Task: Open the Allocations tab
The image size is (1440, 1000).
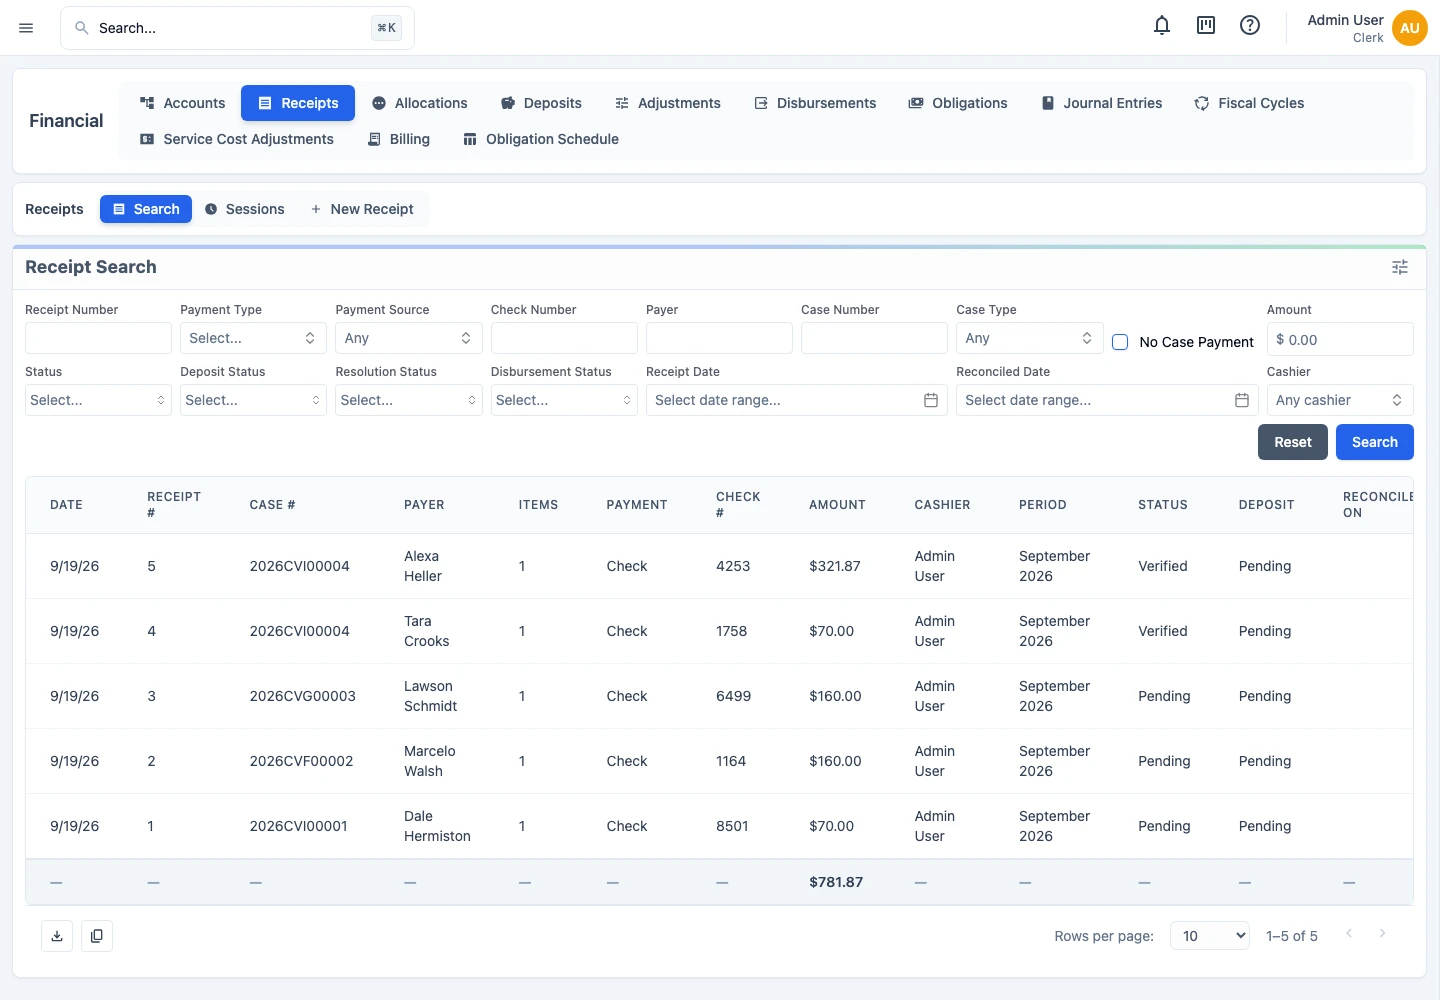Action: pos(419,103)
